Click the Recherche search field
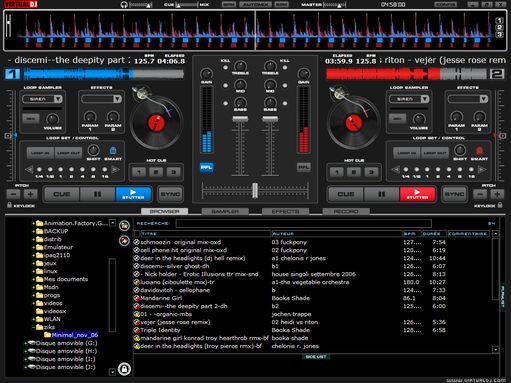 304,223
